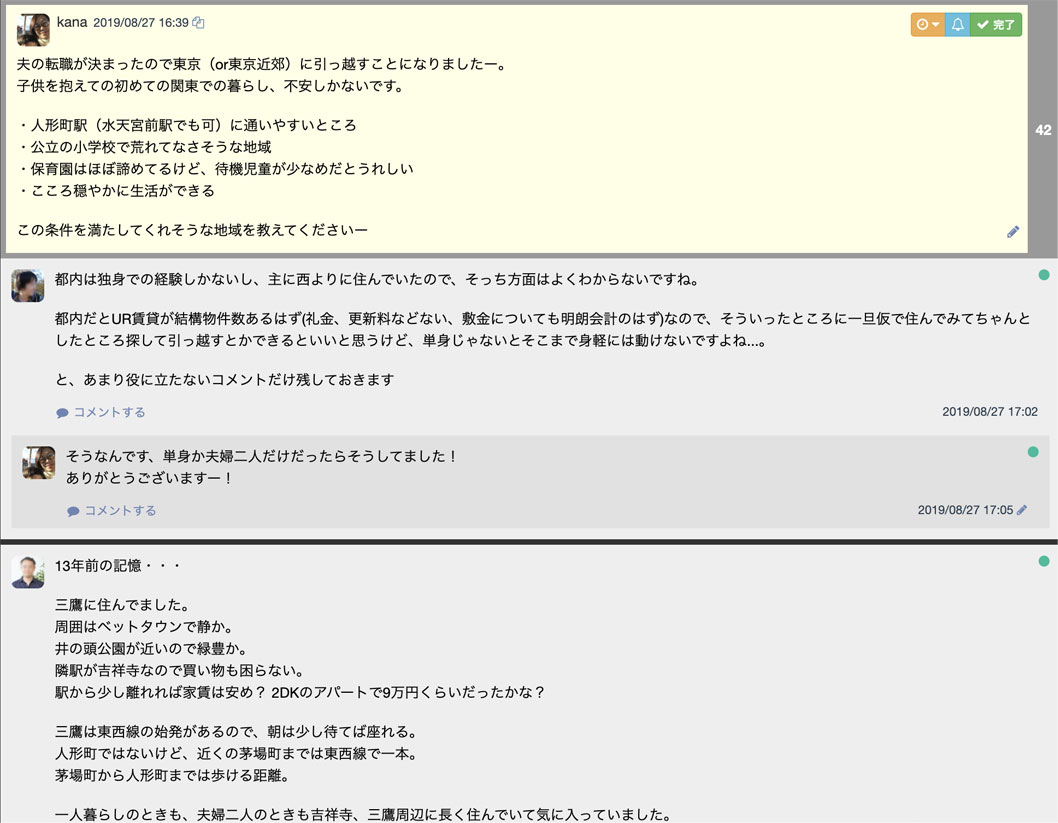Open kana's avatar on the original post
The width and height of the screenshot is (1058, 823).
33,30
